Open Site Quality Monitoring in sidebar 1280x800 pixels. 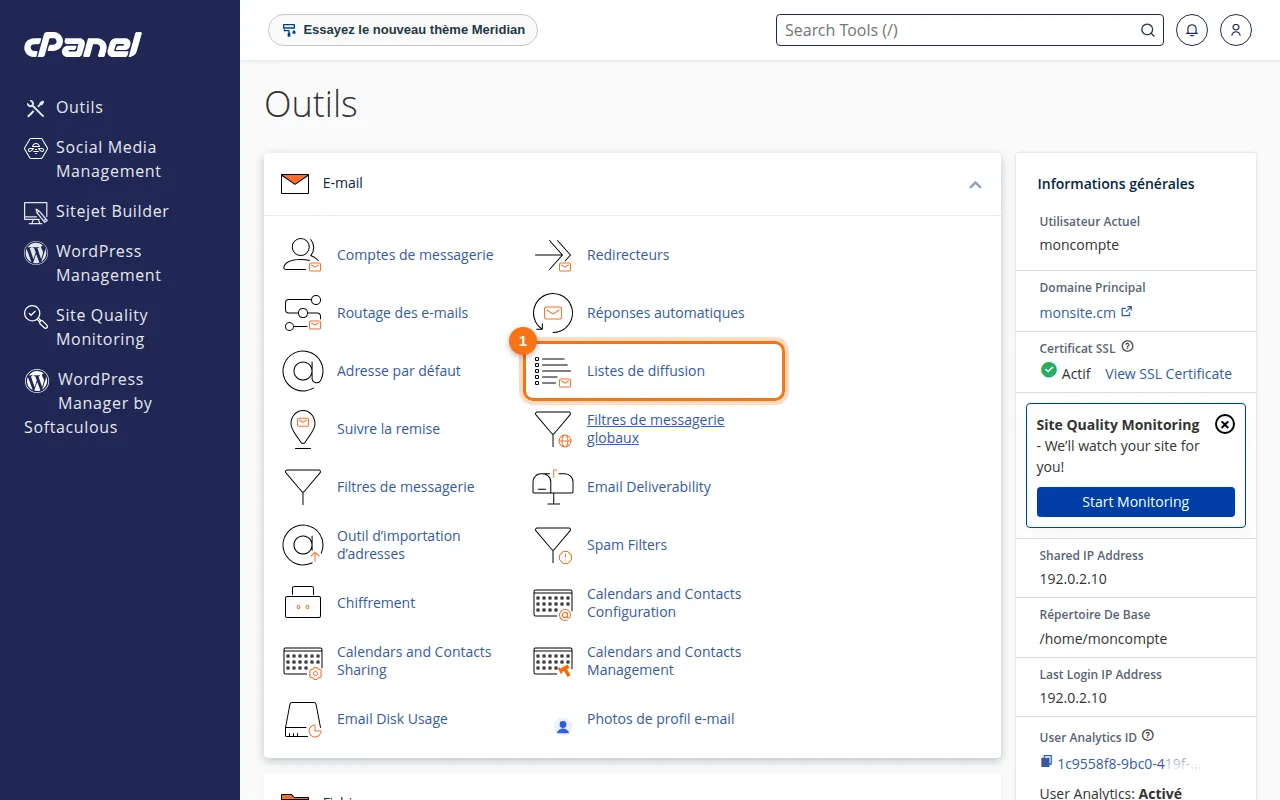pos(86,327)
